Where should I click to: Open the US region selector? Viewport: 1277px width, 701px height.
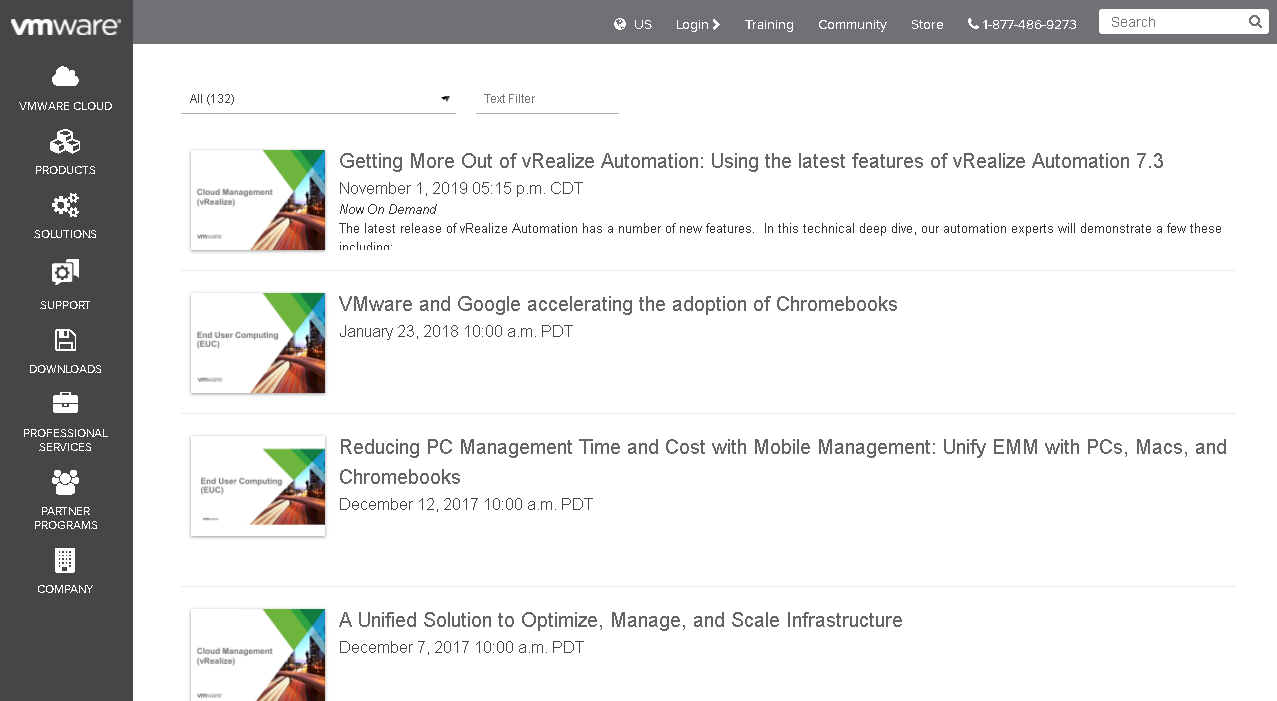[633, 24]
